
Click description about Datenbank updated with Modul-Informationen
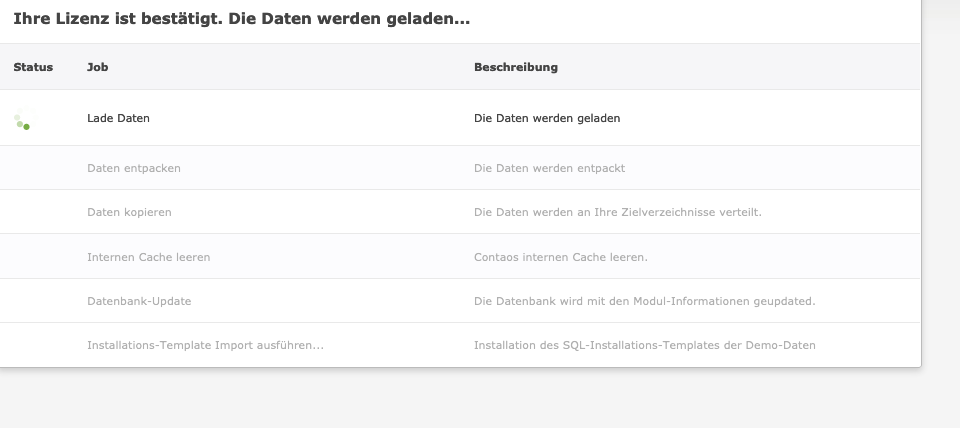coord(644,301)
